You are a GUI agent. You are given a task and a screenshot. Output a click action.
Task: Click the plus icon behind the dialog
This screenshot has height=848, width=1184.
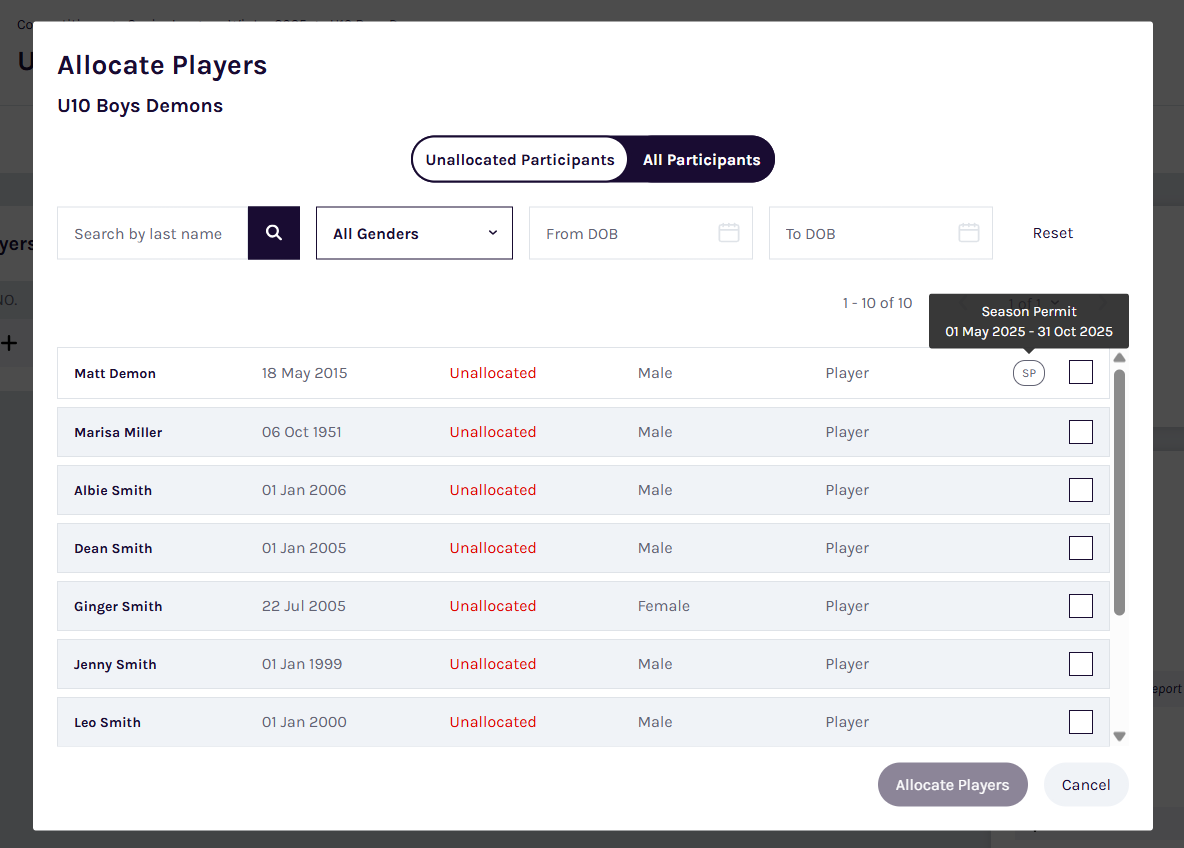coord(9,344)
